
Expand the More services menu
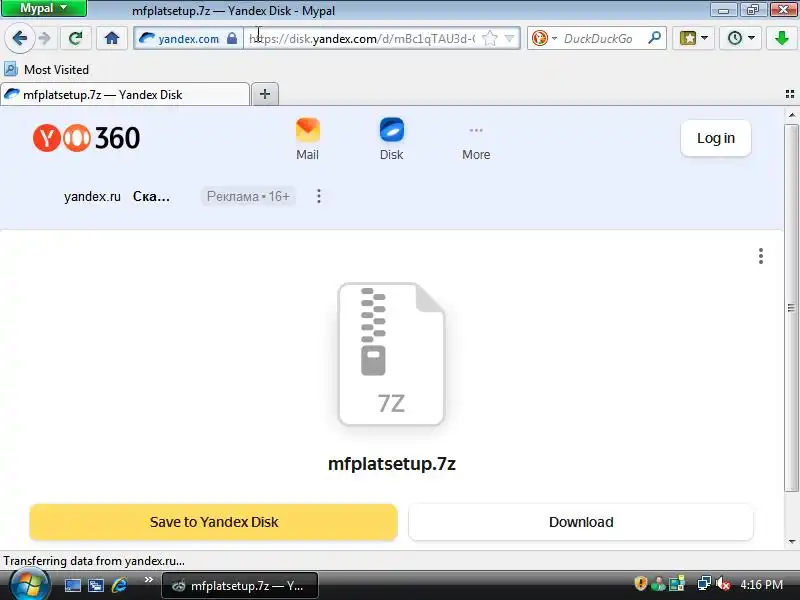476,143
